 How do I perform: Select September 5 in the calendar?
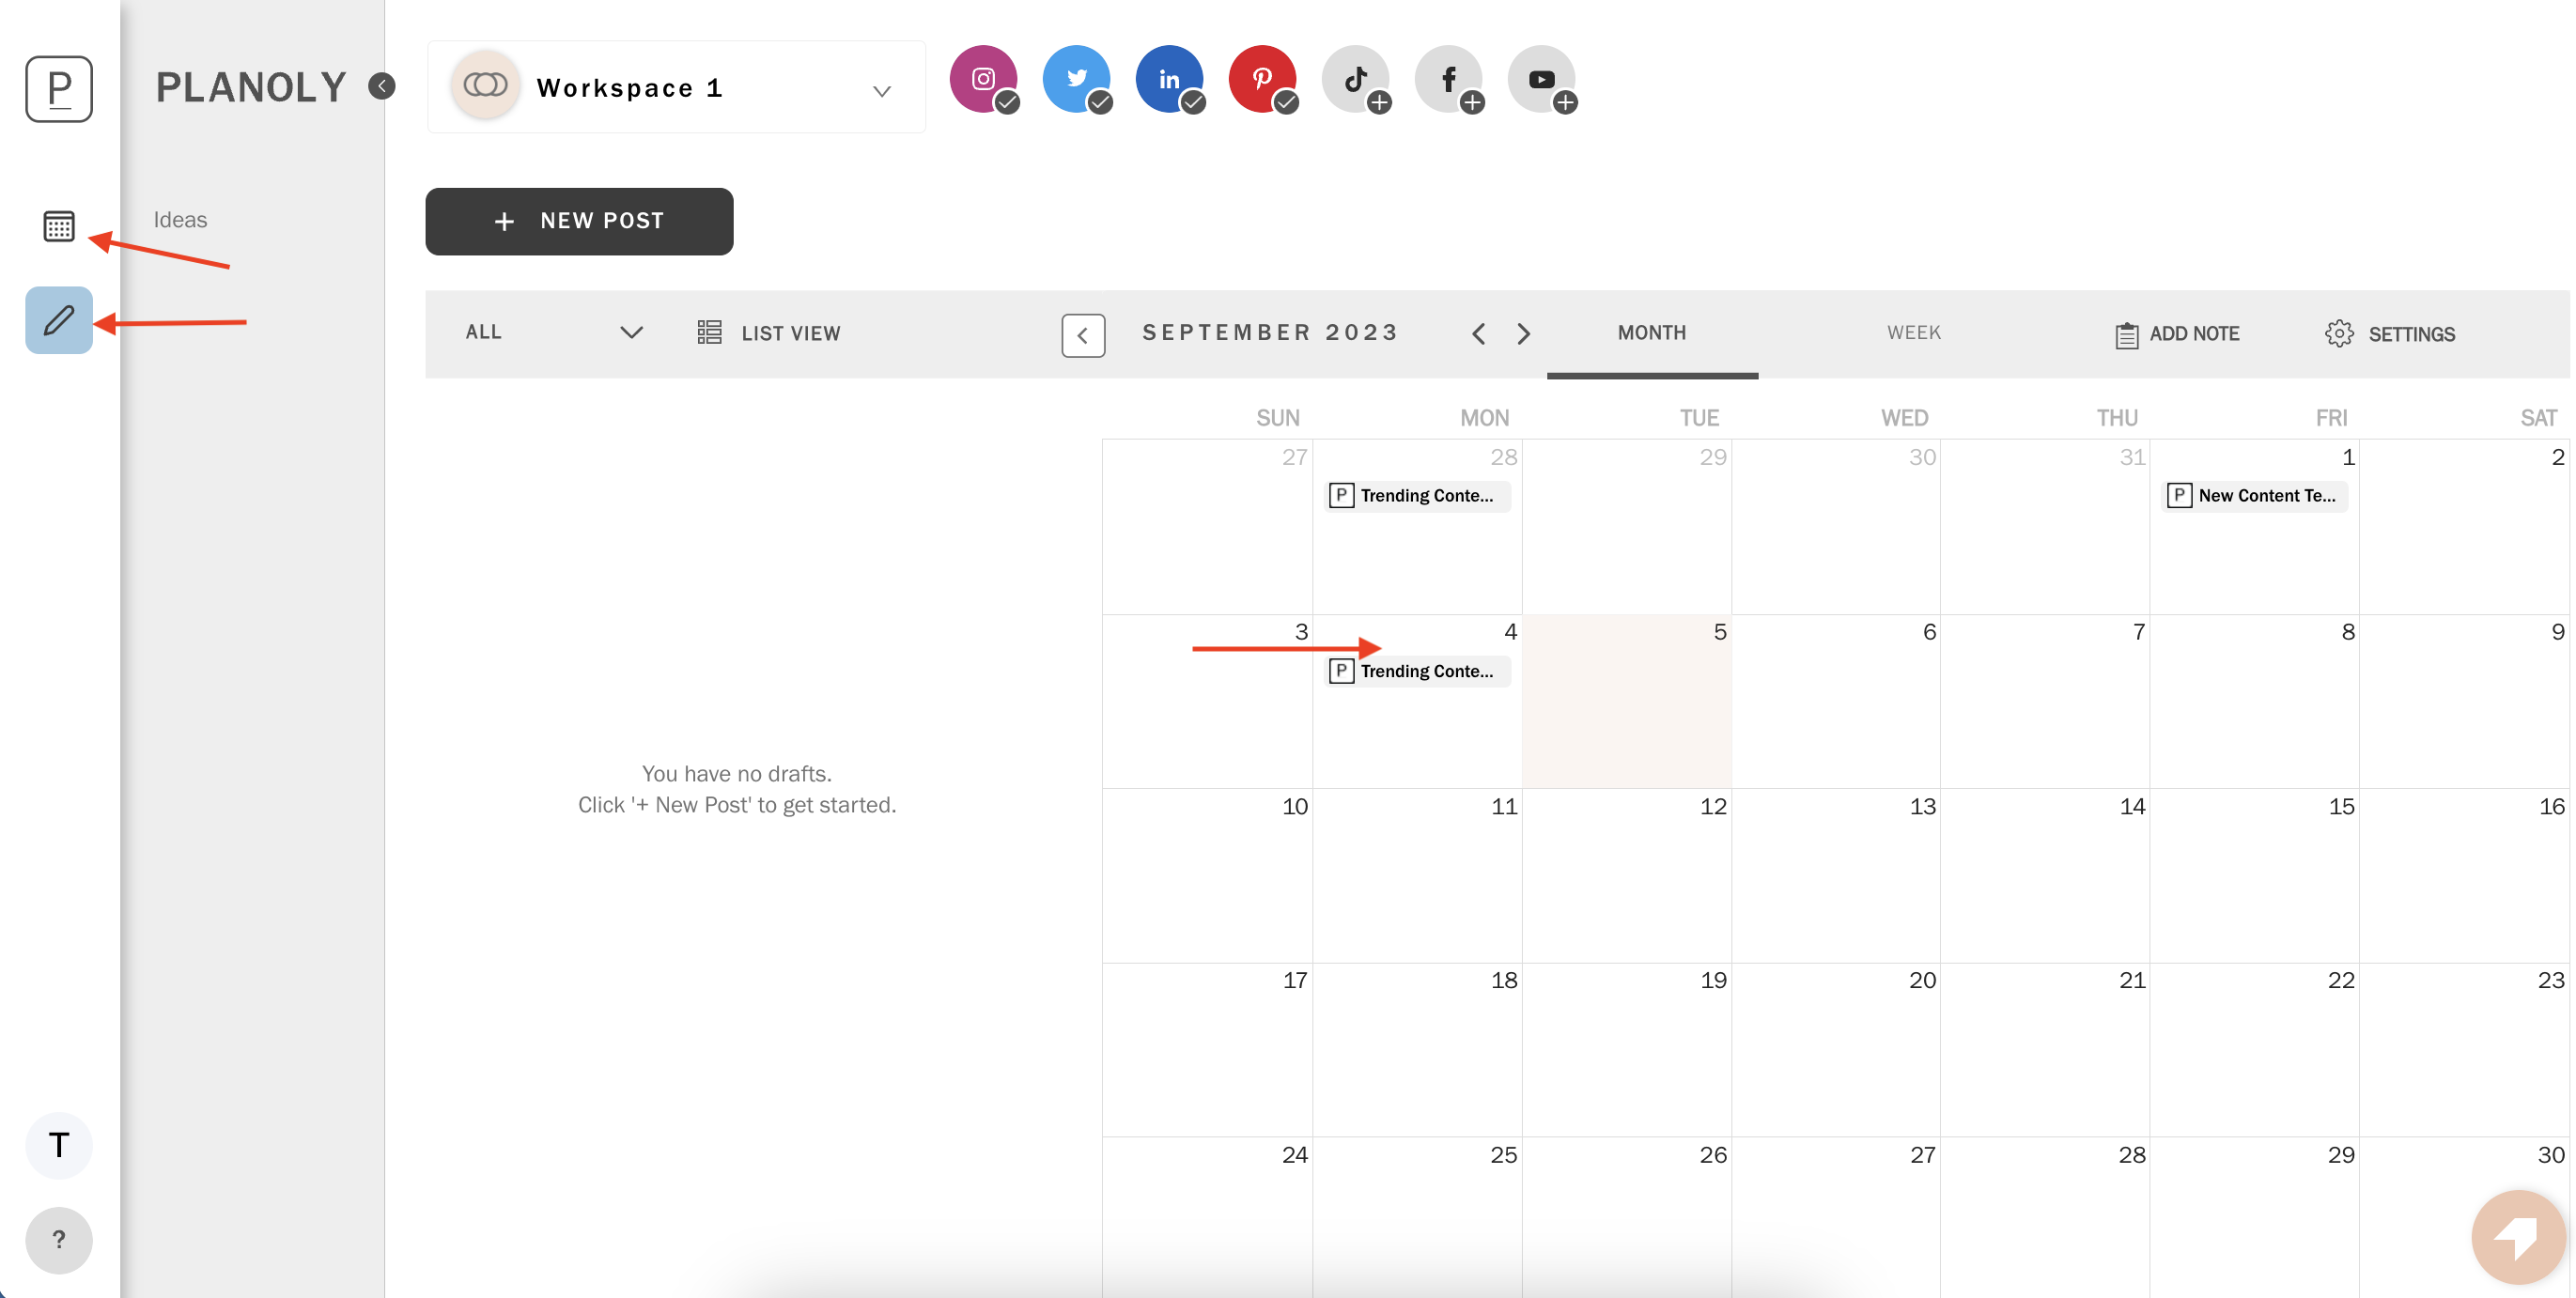pyautogui.click(x=1627, y=701)
